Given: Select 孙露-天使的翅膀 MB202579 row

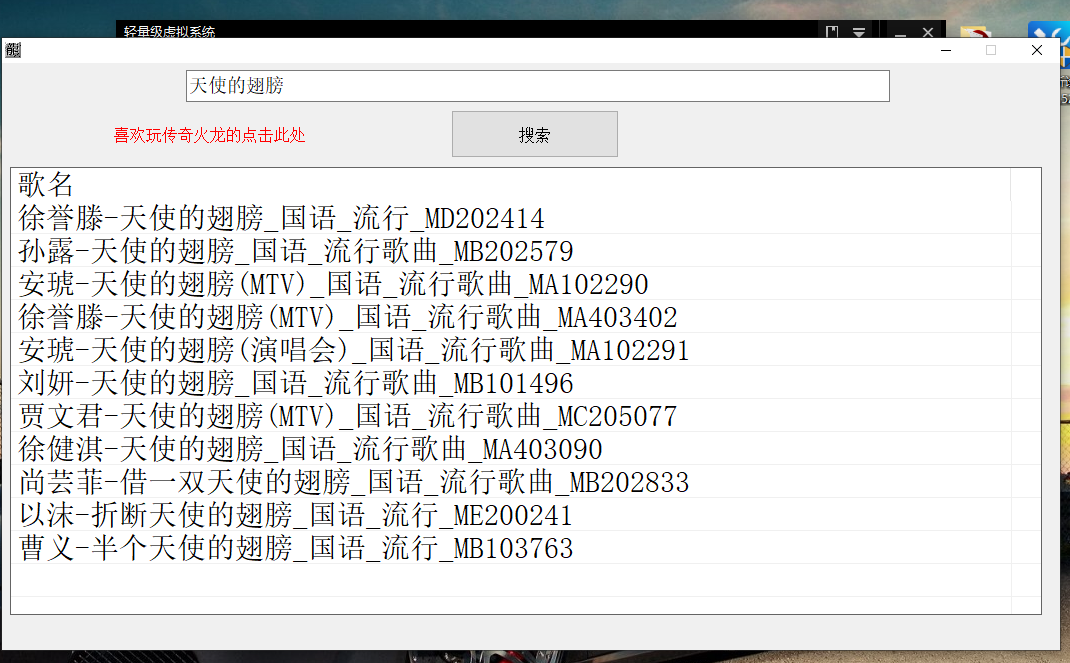Looking at the screenshot, I should [296, 251].
